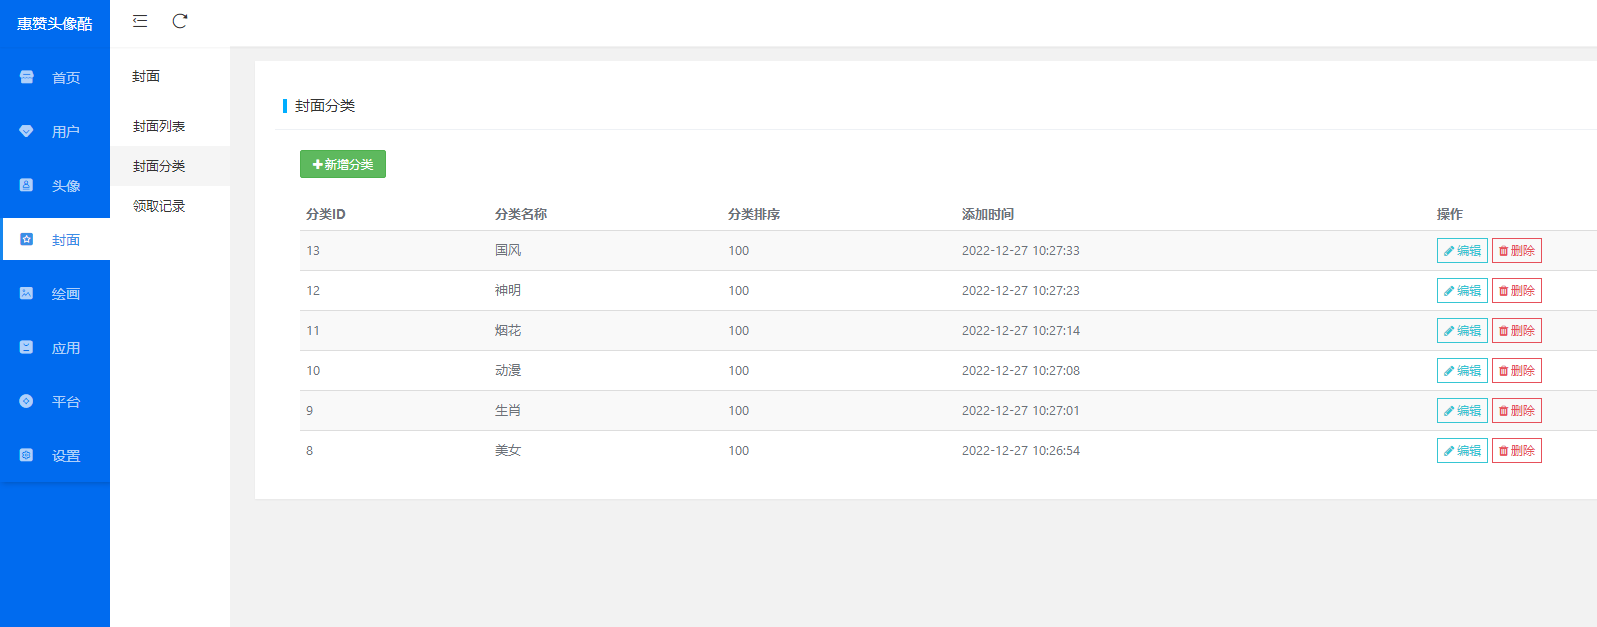Viewport: 1597px width, 627px height.
Task: Click the 封面 heading above the submenu
Action: [146, 76]
